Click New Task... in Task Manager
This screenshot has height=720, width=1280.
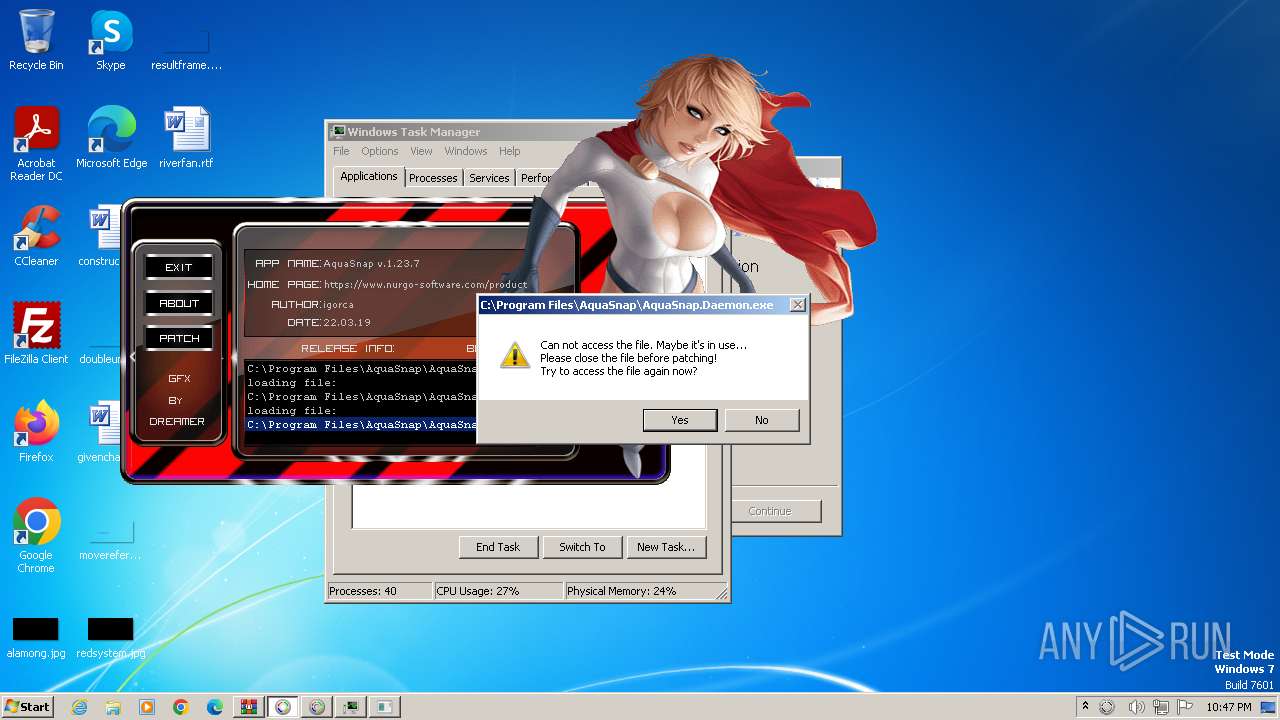pyautogui.click(x=666, y=547)
